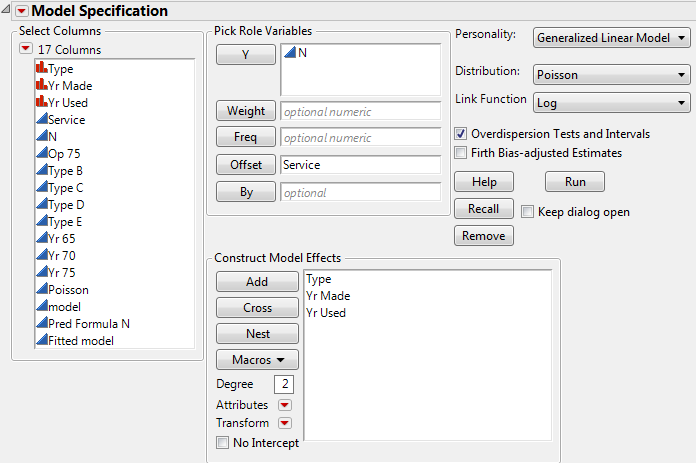Check the Keep dialog open box
Image resolution: width=696 pixels, height=463 pixels.
(527, 212)
